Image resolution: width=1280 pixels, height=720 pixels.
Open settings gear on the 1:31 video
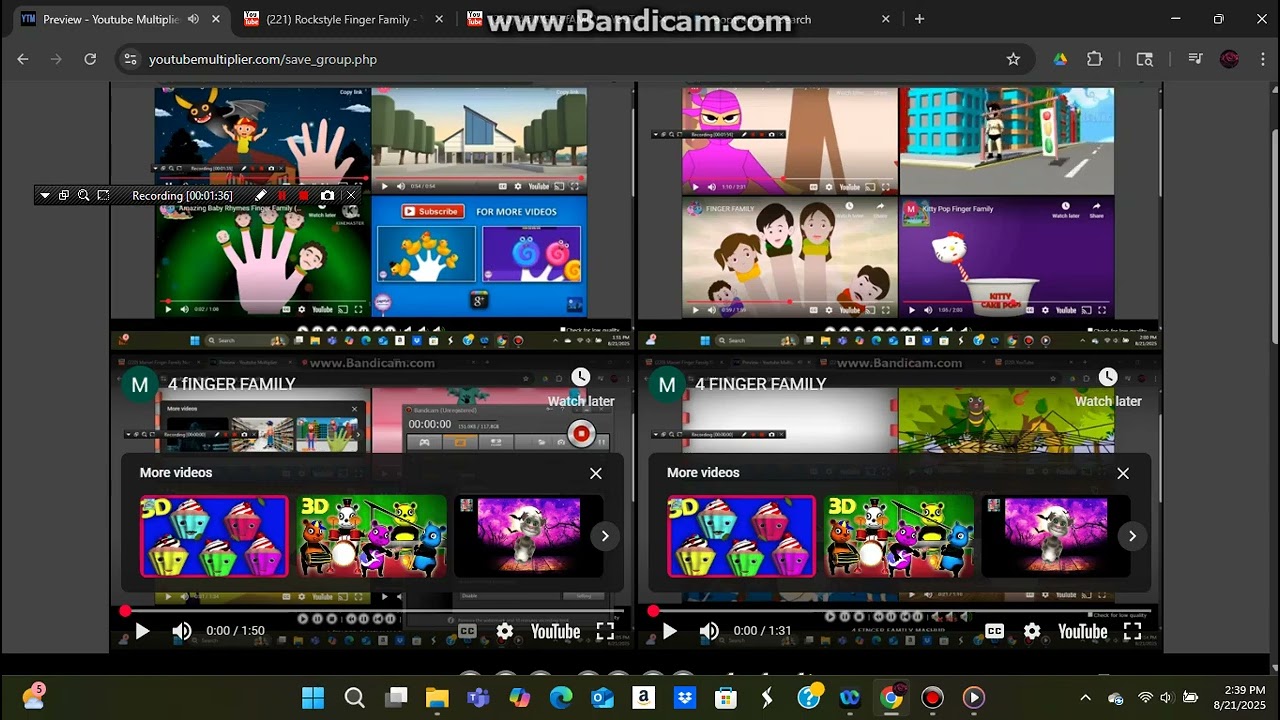[1032, 631]
